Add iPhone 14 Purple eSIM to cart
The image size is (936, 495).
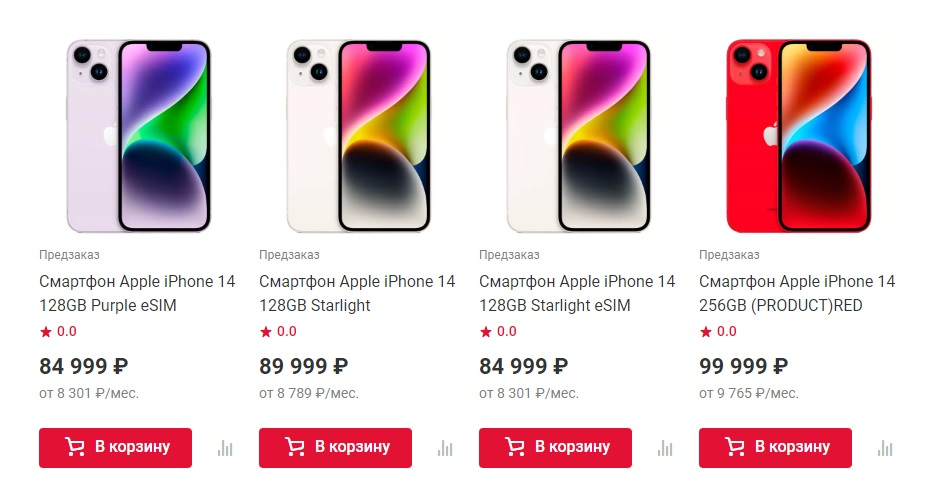[x=115, y=448]
